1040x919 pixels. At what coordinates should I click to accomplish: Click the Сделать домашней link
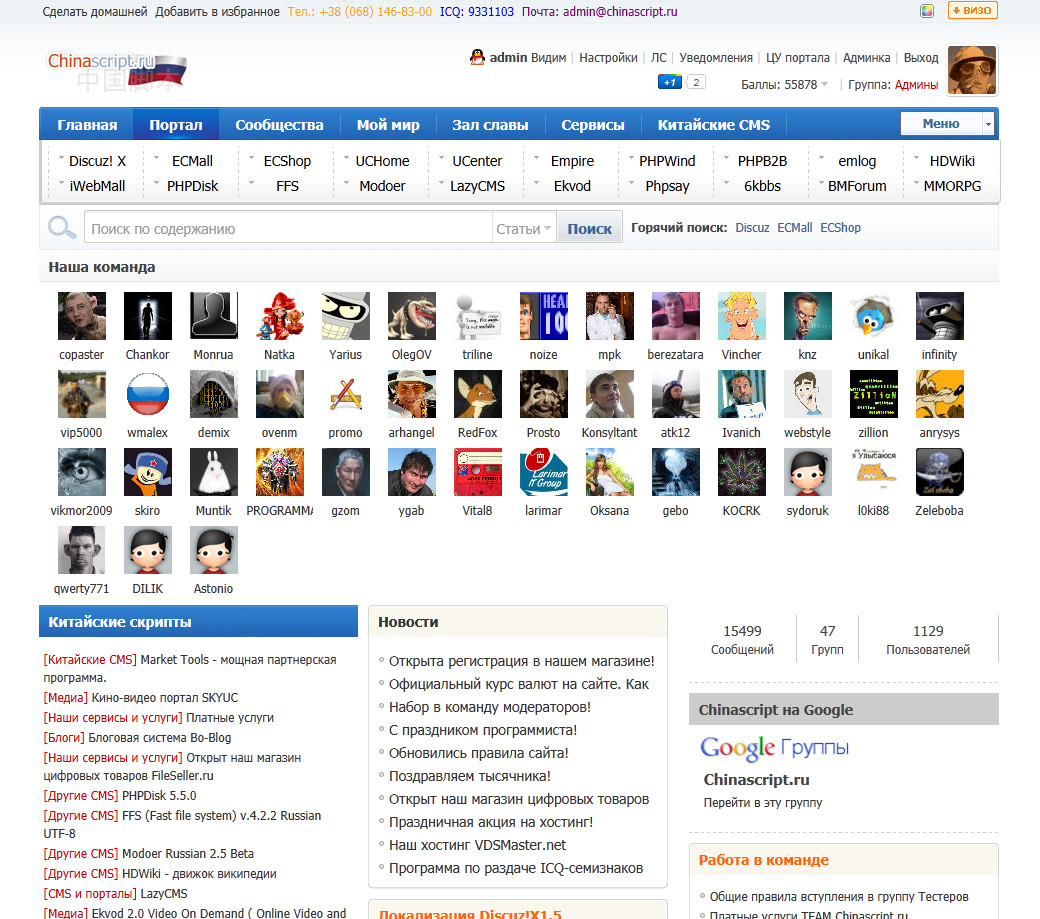pyautogui.click(x=95, y=11)
